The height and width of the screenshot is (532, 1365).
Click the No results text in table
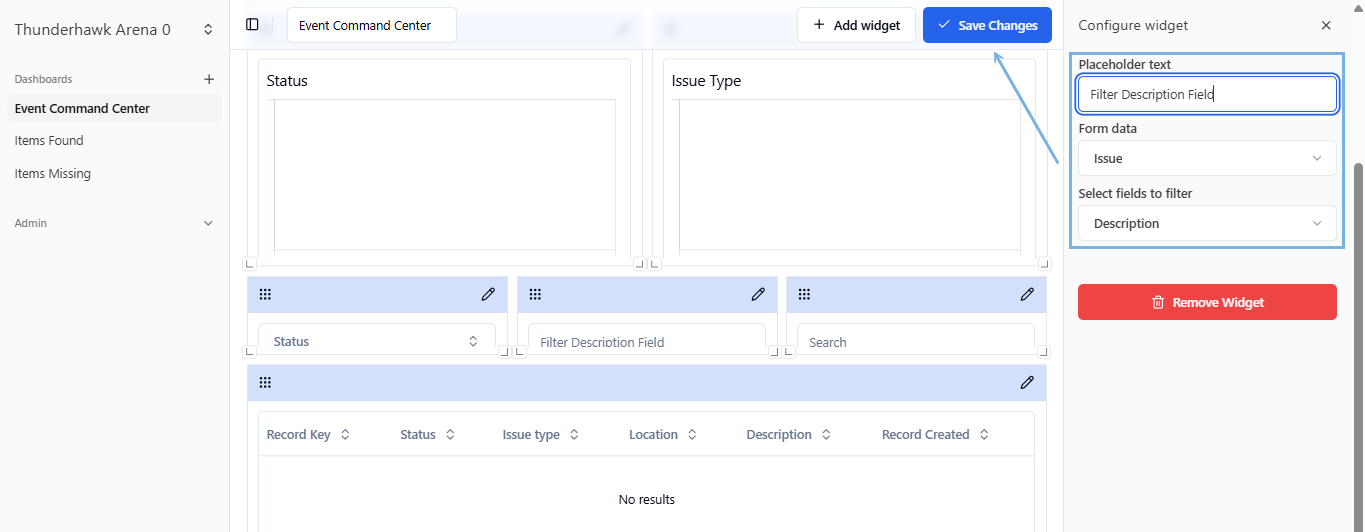click(x=647, y=499)
